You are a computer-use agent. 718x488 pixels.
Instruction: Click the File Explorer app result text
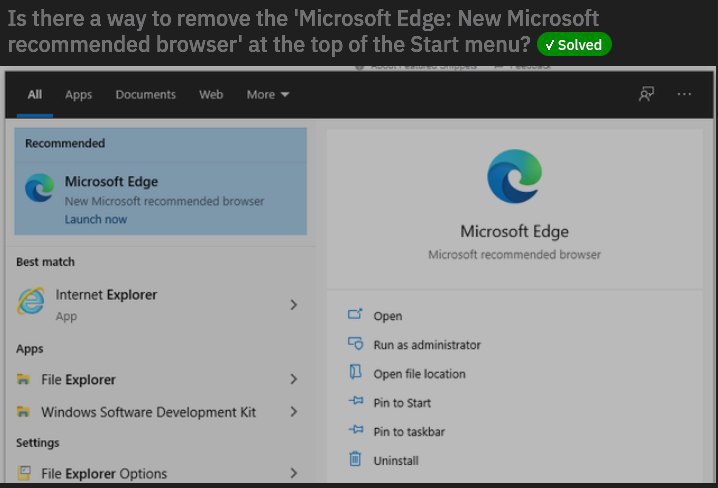click(x=78, y=380)
